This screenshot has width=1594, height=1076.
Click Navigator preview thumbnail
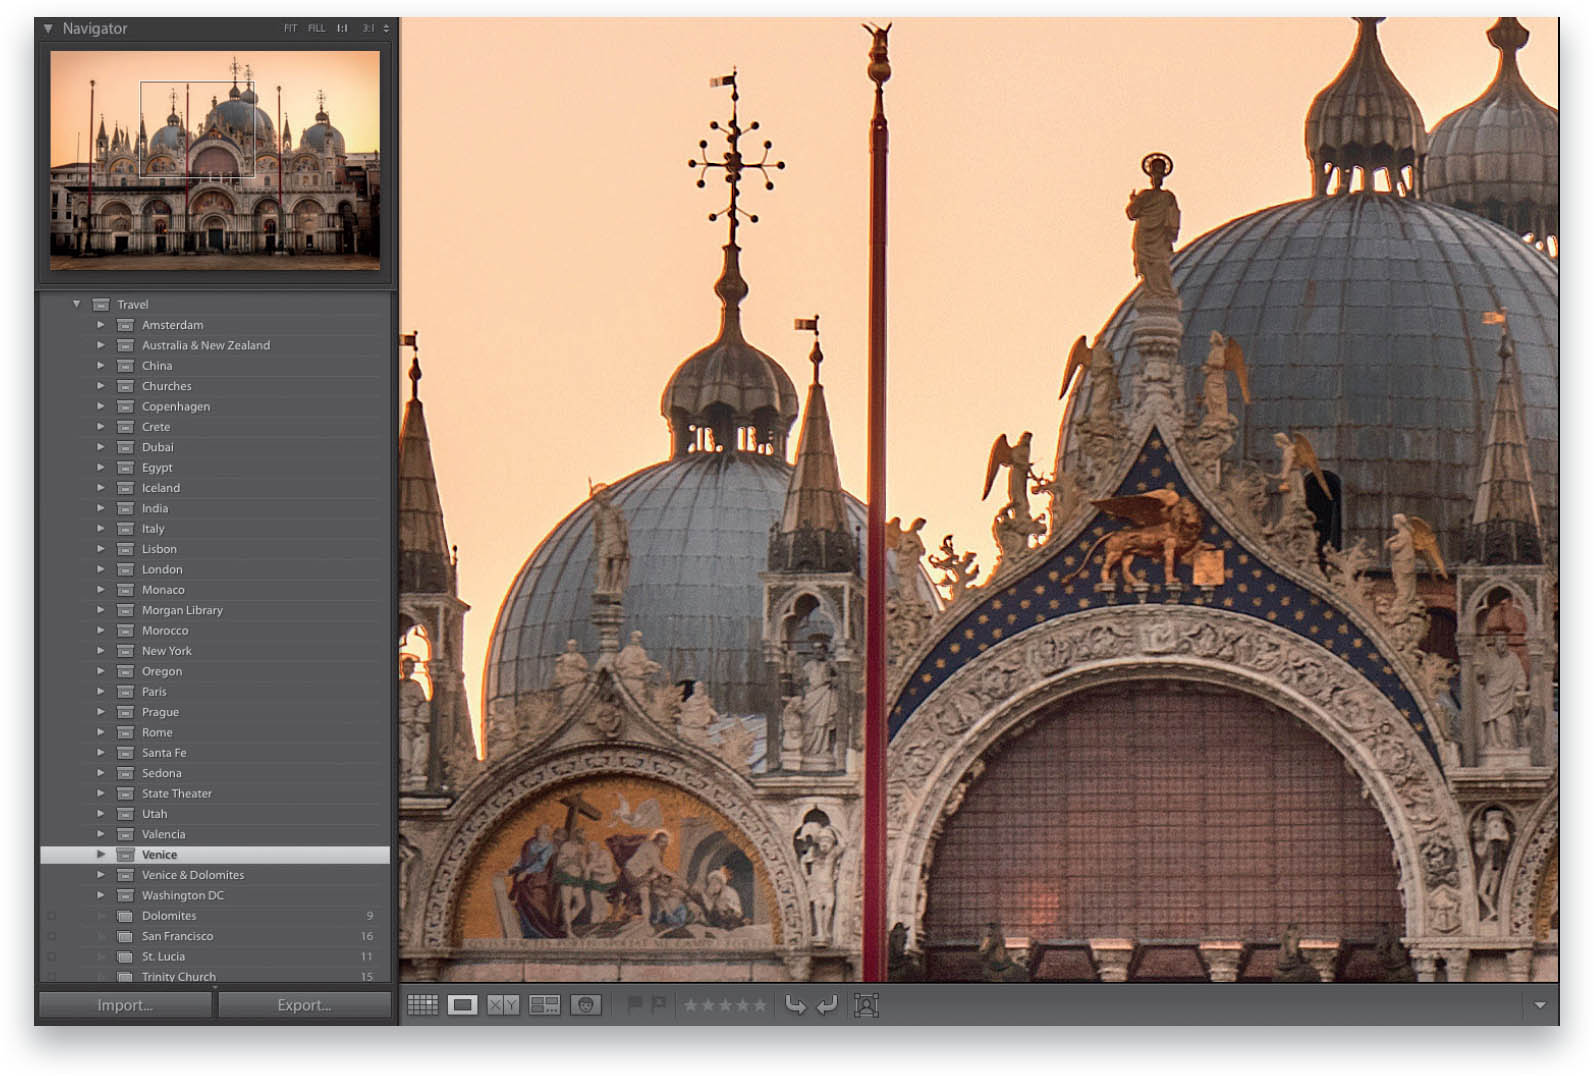215,160
